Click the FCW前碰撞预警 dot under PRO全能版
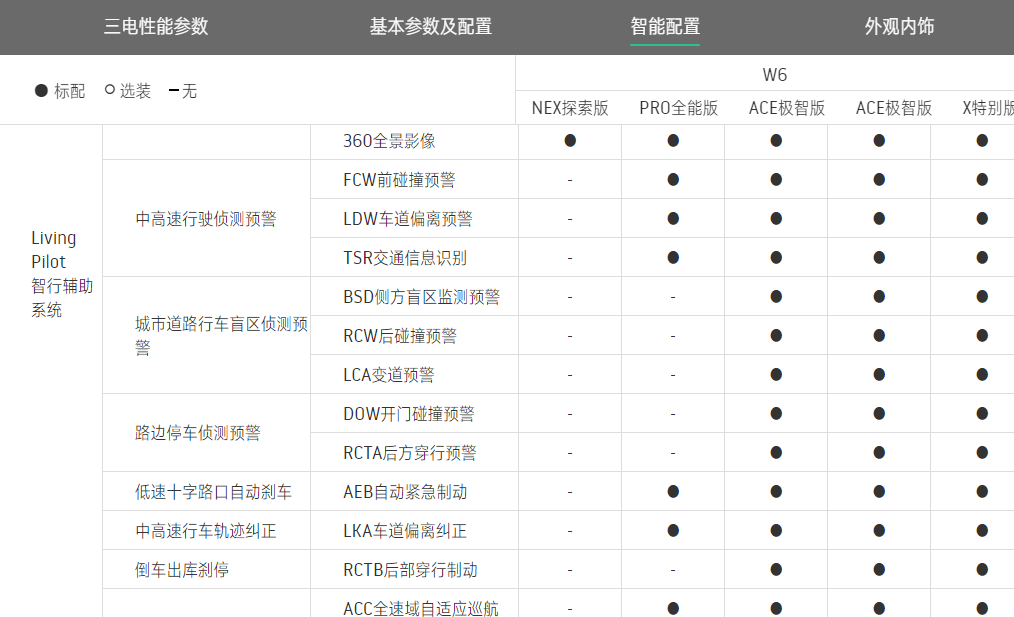The width and height of the screenshot is (1014, 617). 673,179
